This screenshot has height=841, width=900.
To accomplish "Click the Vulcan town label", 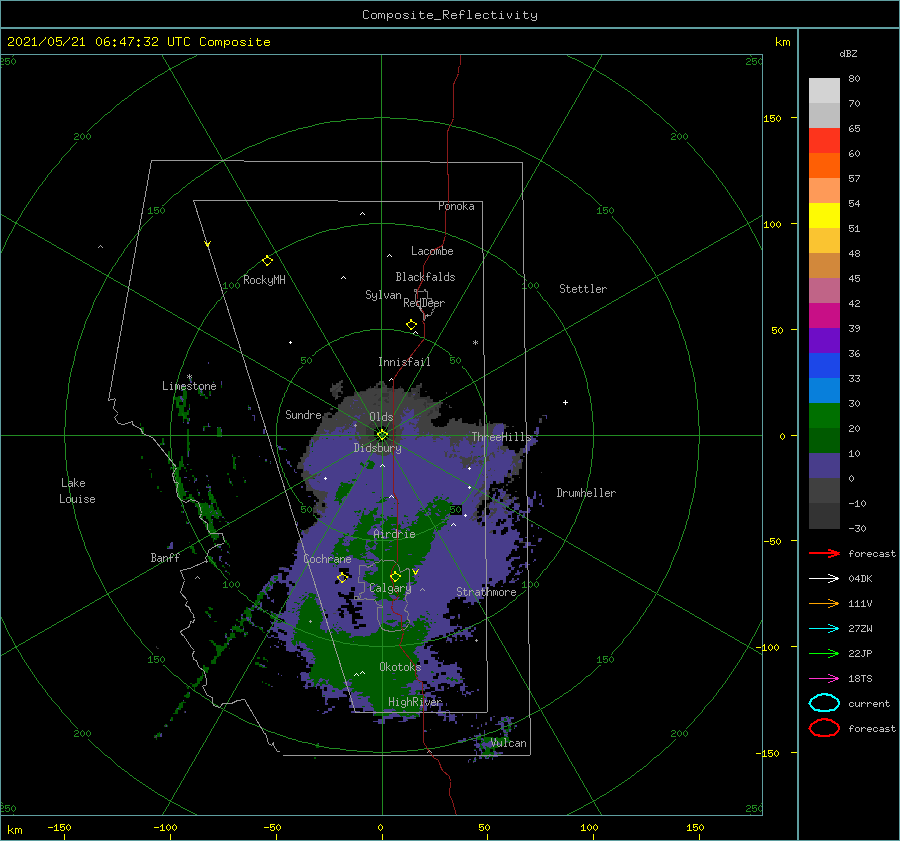I will tap(508, 743).
